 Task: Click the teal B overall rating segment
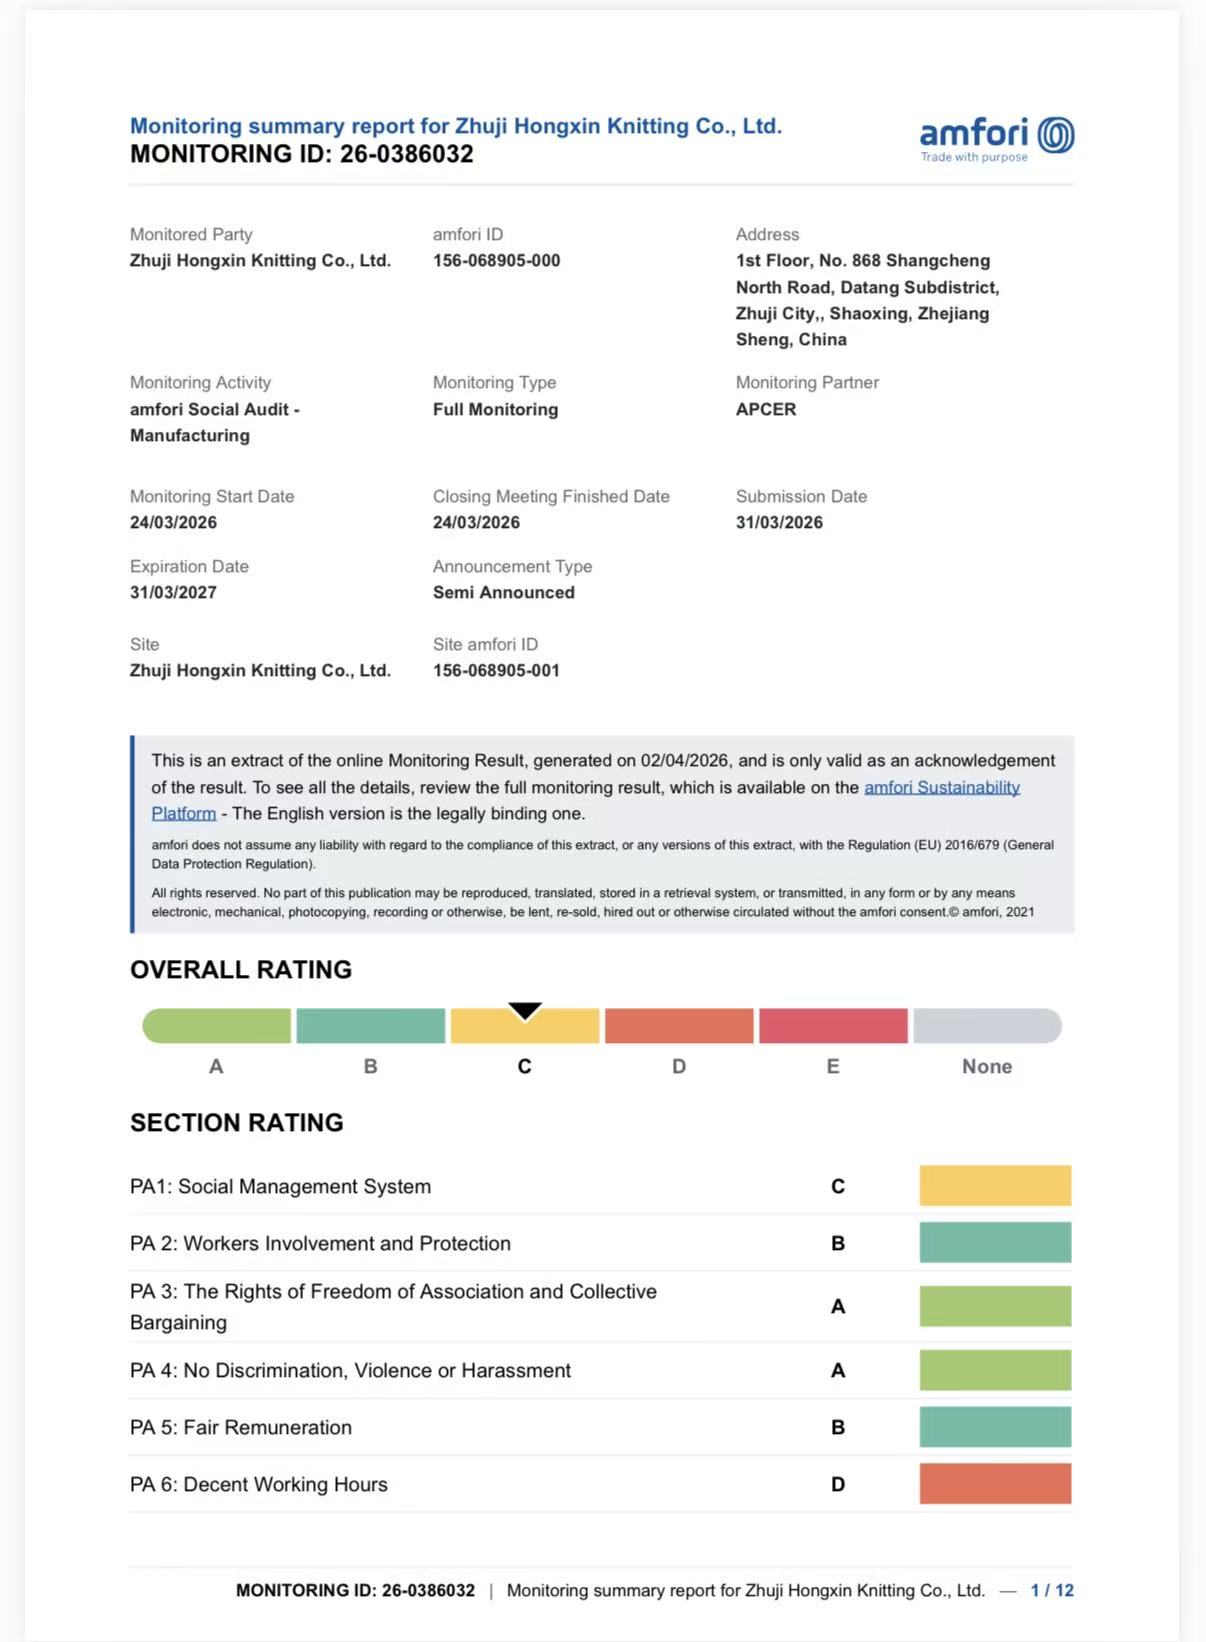(x=371, y=1026)
